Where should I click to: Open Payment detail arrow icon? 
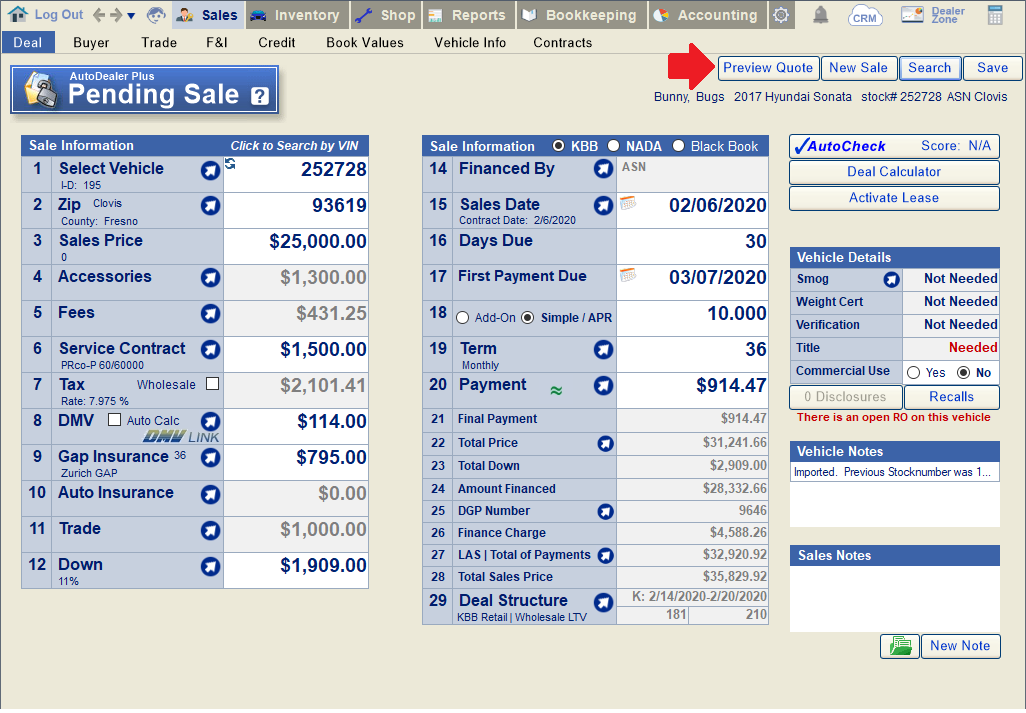point(603,386)
